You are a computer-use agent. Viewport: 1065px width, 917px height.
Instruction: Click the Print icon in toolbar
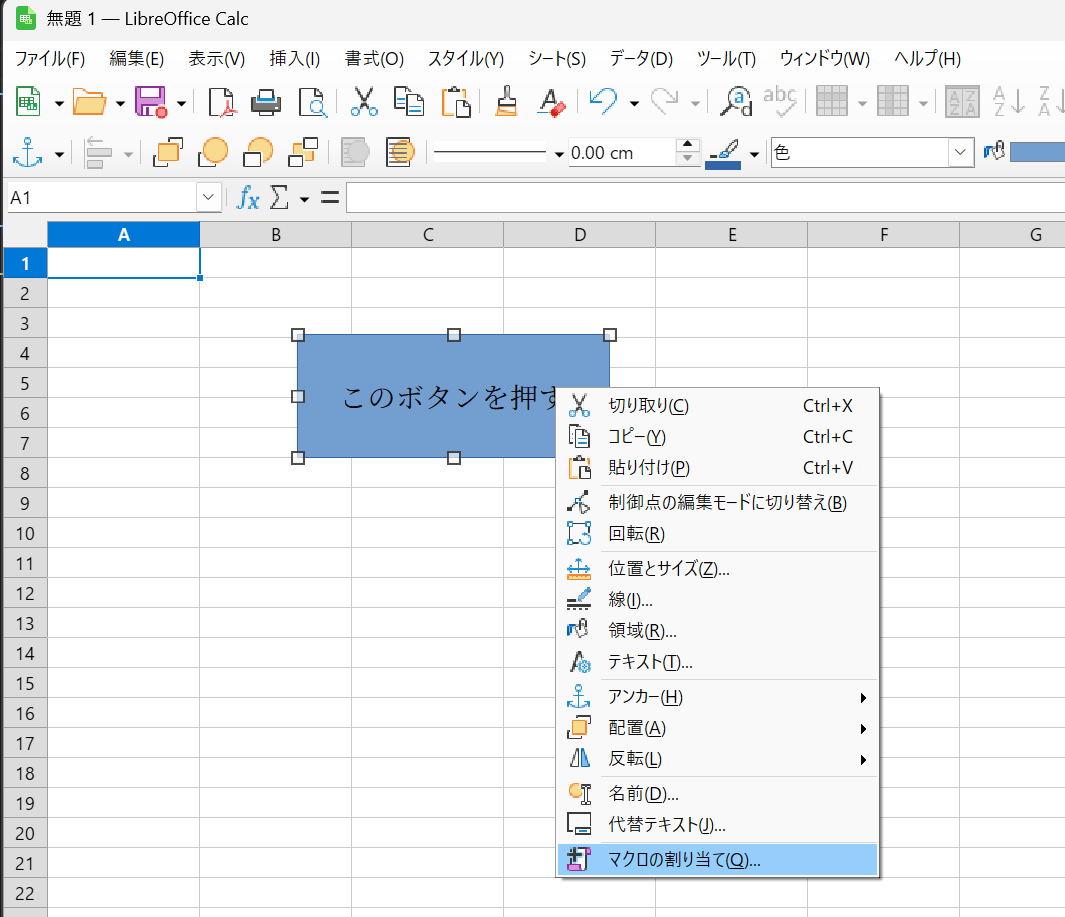265,101
